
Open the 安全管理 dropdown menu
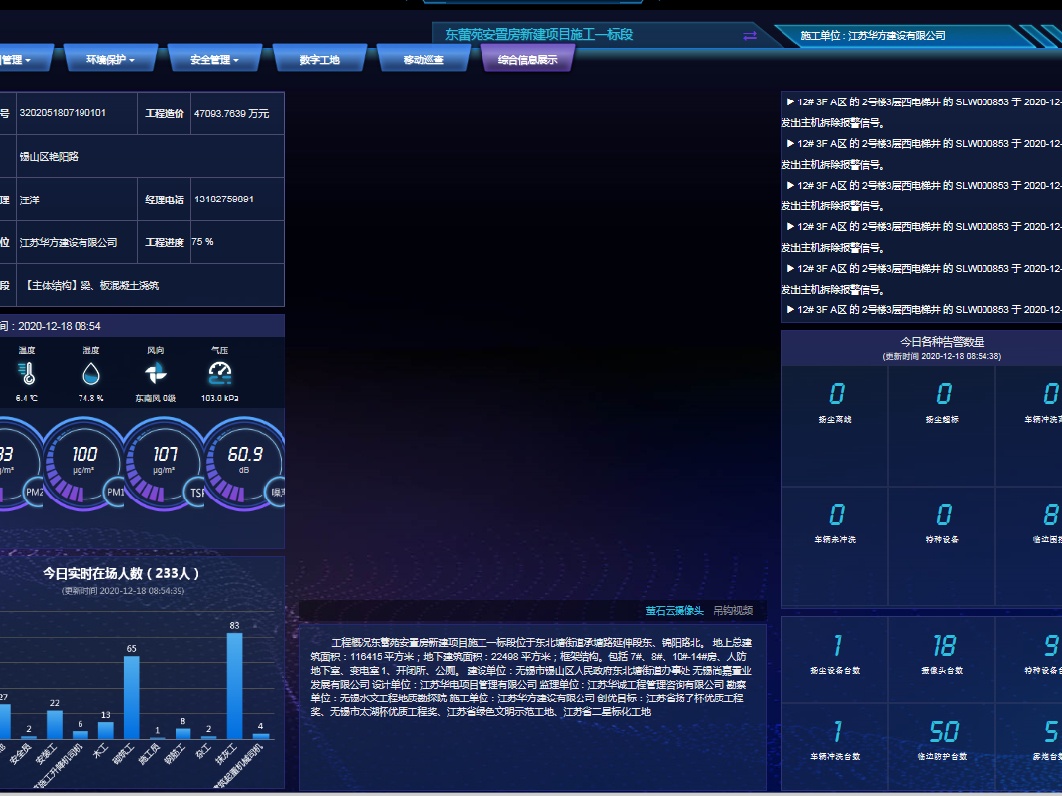tap(215, 60)
